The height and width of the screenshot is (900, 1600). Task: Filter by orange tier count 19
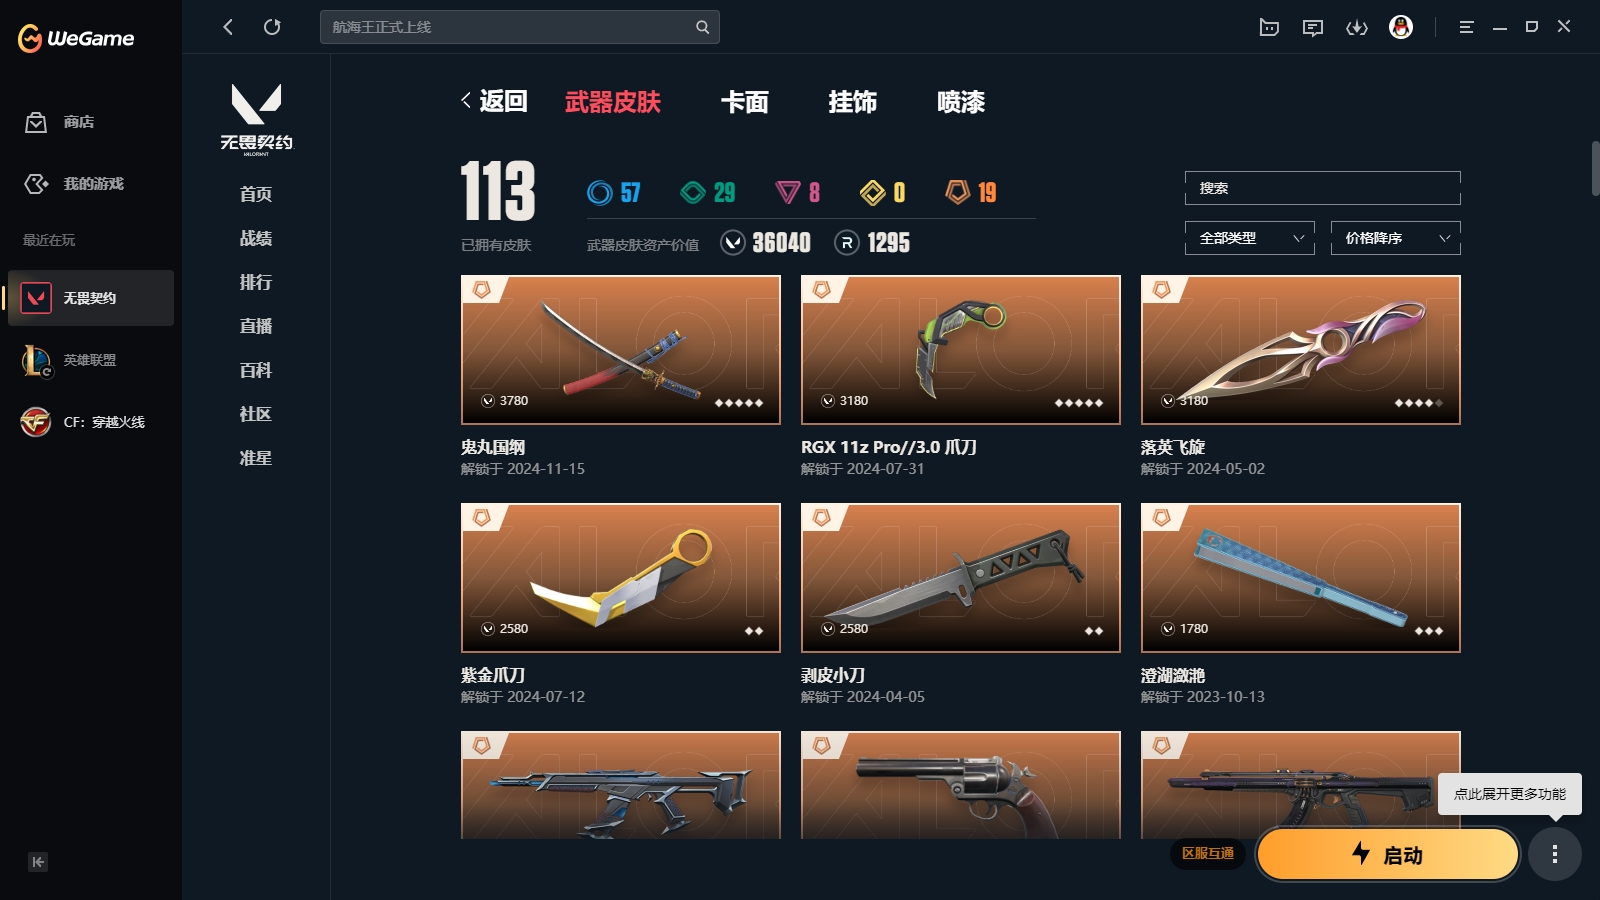click(972, 192)
